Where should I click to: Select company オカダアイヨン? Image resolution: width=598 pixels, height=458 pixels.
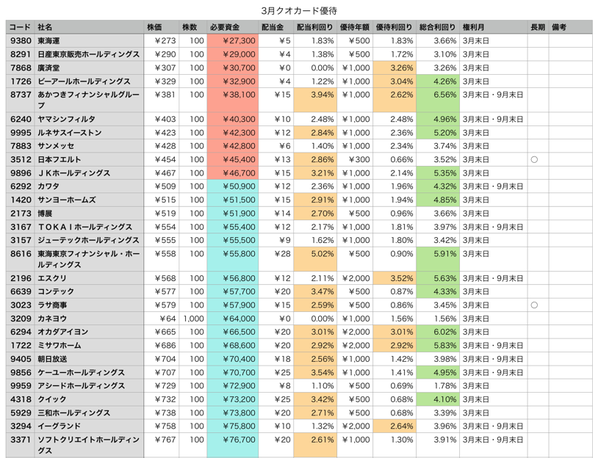tap(63, 332)
